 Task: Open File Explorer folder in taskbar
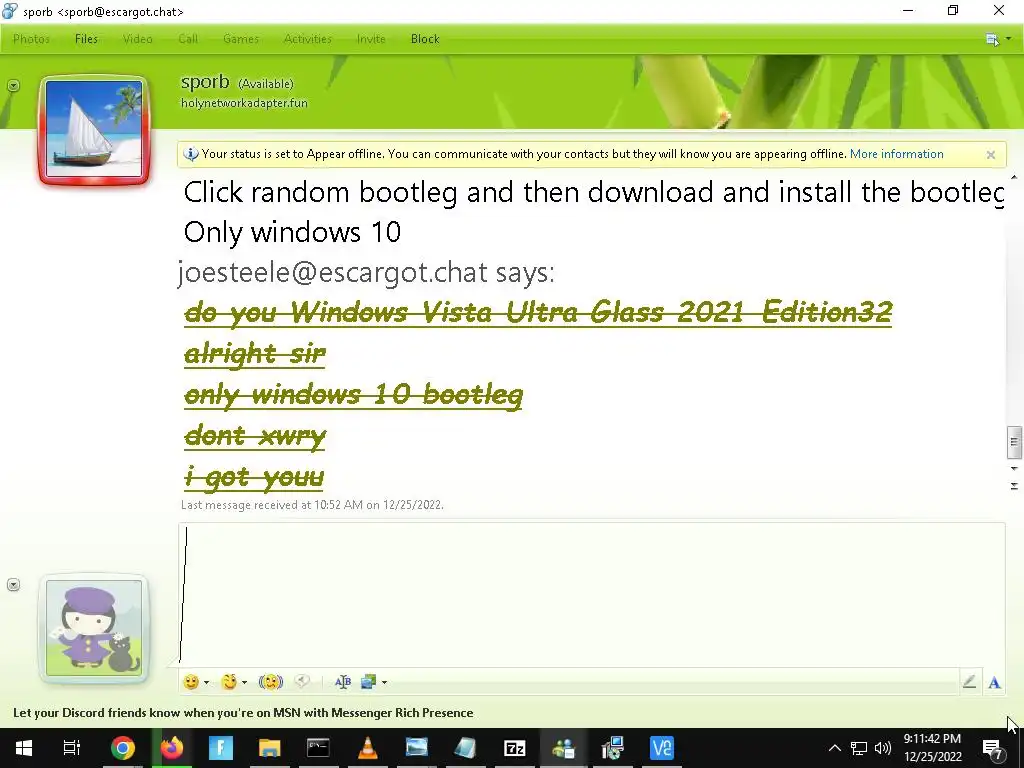tap(269, 748)
